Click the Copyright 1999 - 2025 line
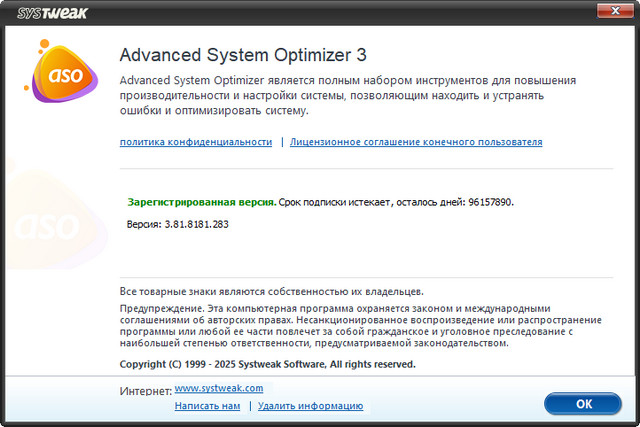640x427 pixels. (x=267, y=365)
